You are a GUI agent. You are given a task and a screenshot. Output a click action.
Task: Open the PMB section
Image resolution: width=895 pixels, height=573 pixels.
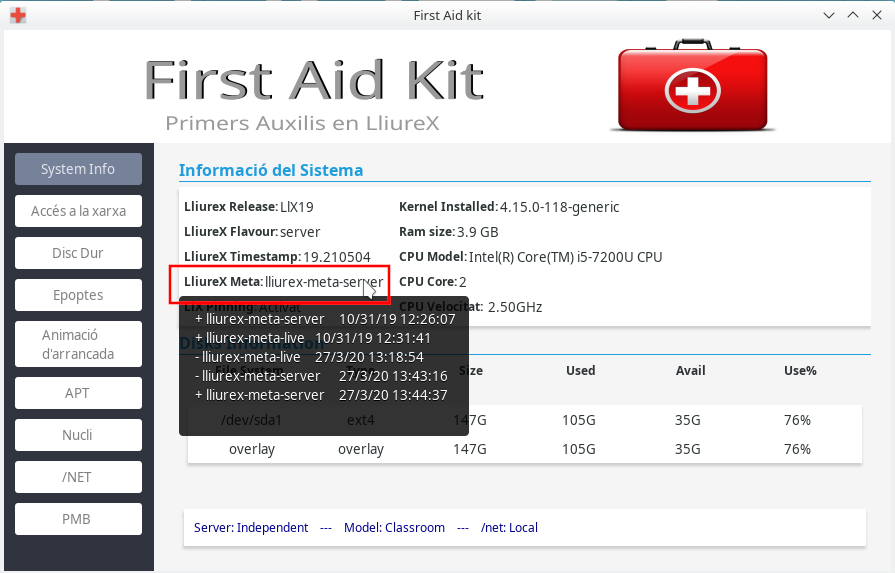(78, 519)
